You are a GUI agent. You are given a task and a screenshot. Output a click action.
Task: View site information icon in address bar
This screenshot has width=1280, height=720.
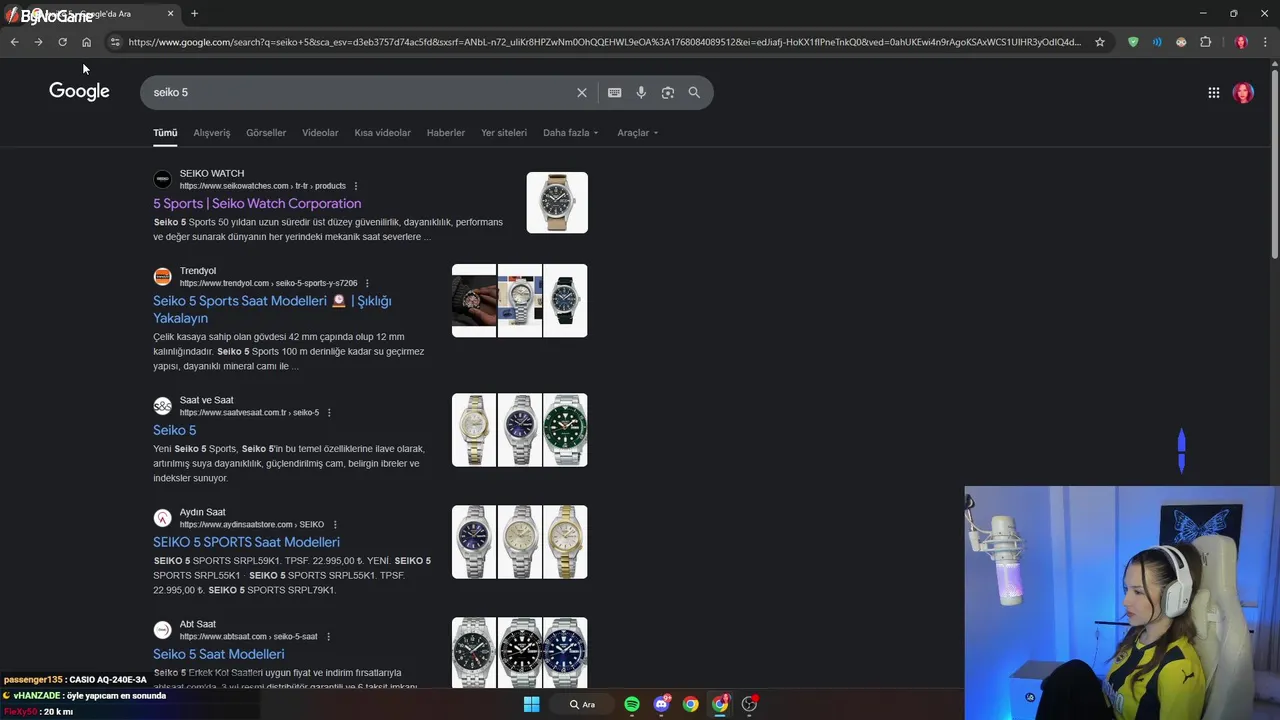pos(115,42)
